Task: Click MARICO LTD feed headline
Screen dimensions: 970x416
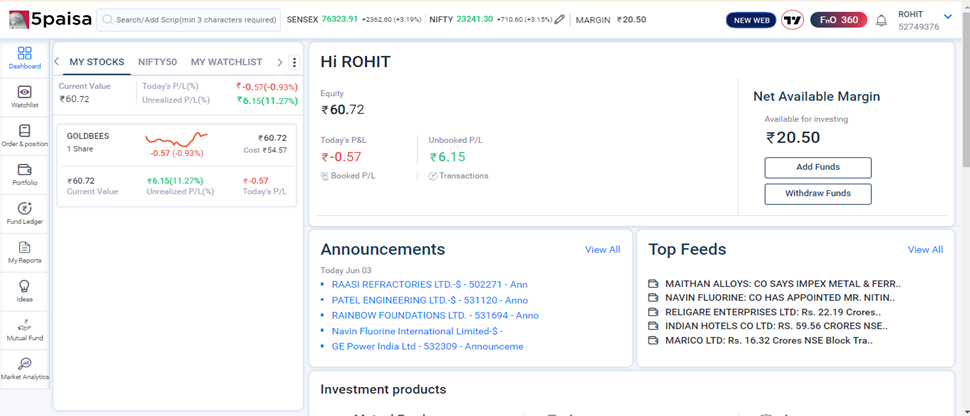Action: coord(769,340)
